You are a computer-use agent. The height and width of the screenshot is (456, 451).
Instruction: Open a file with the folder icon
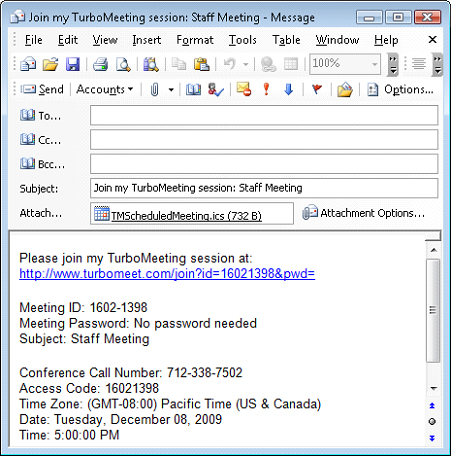click(50, 64)
